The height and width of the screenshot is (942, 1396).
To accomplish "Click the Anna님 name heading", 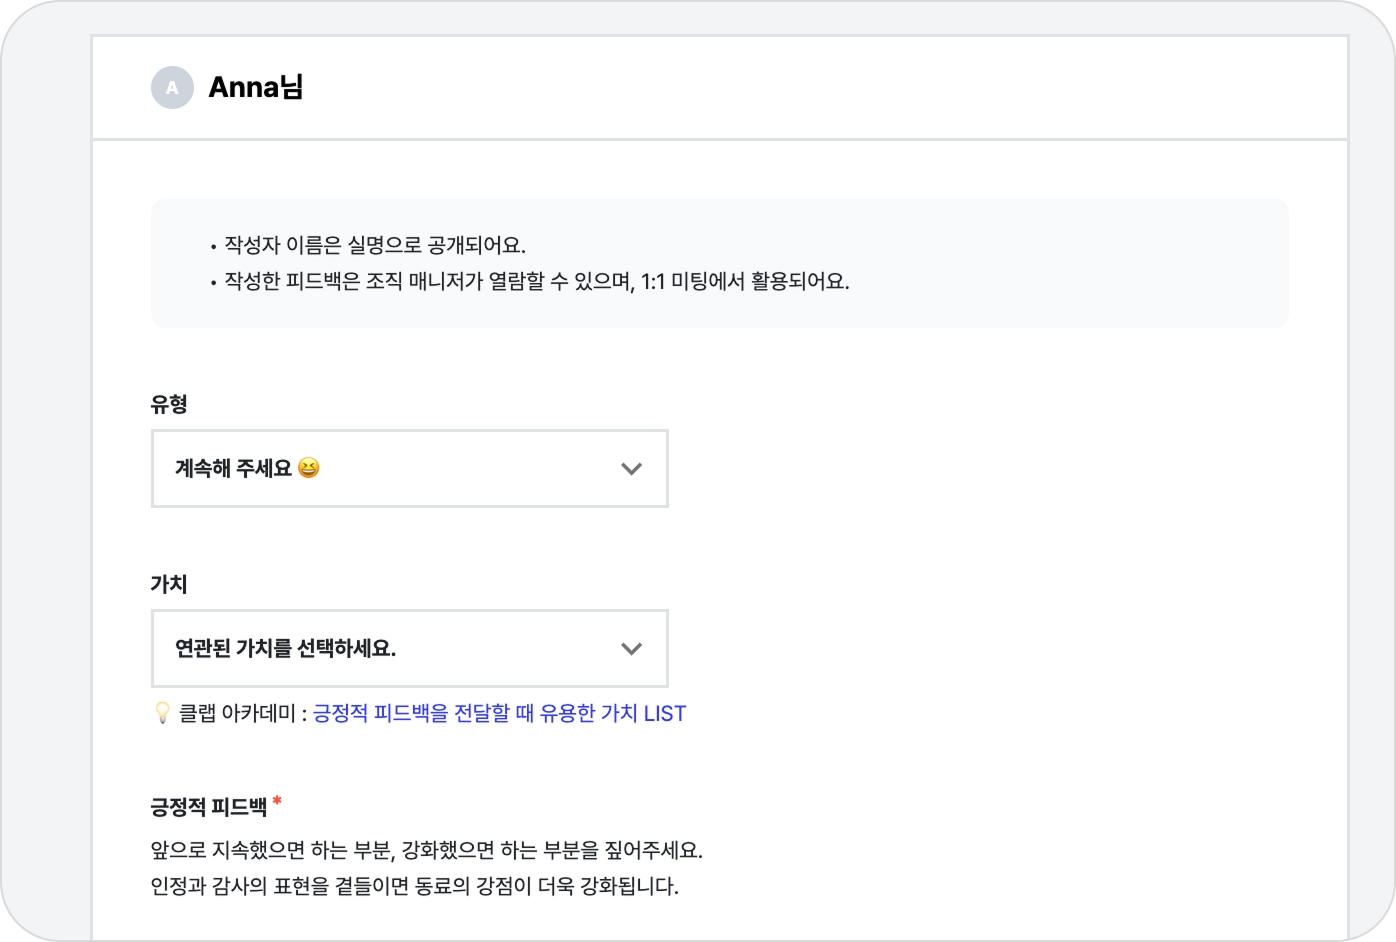I will coord(256,88).
